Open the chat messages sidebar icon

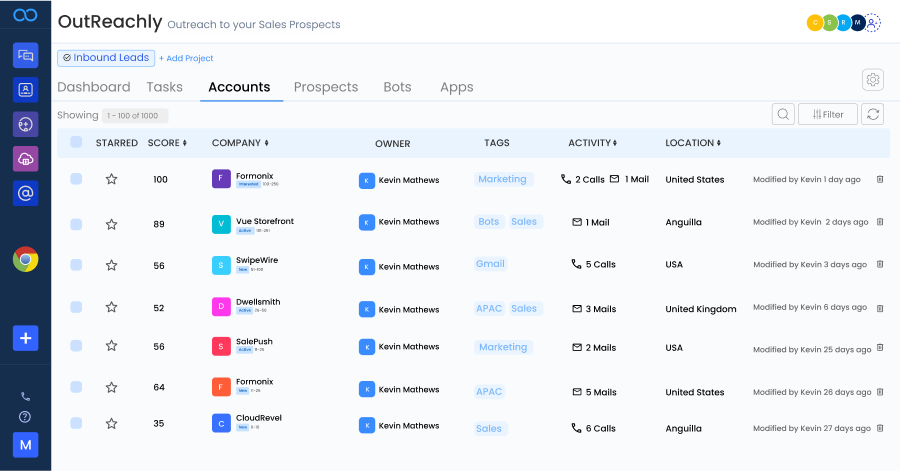pyautogui.click(x=25, y=55)
